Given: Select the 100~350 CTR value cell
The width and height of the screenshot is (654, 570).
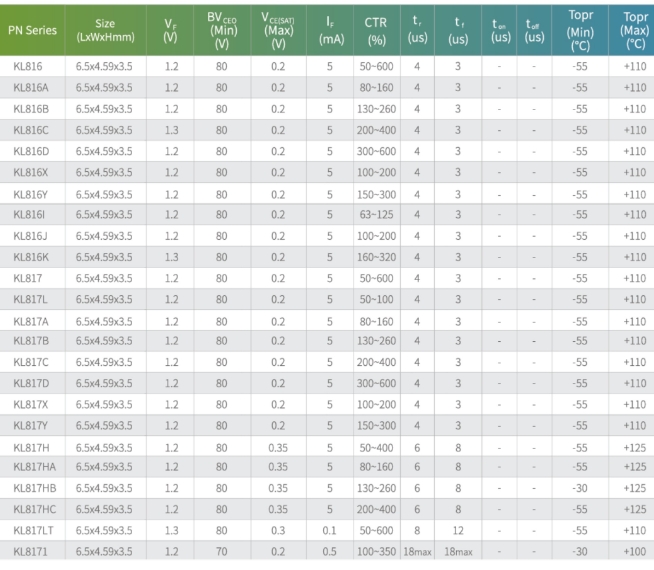Looking at the screenshot, I should pos(376,551).
